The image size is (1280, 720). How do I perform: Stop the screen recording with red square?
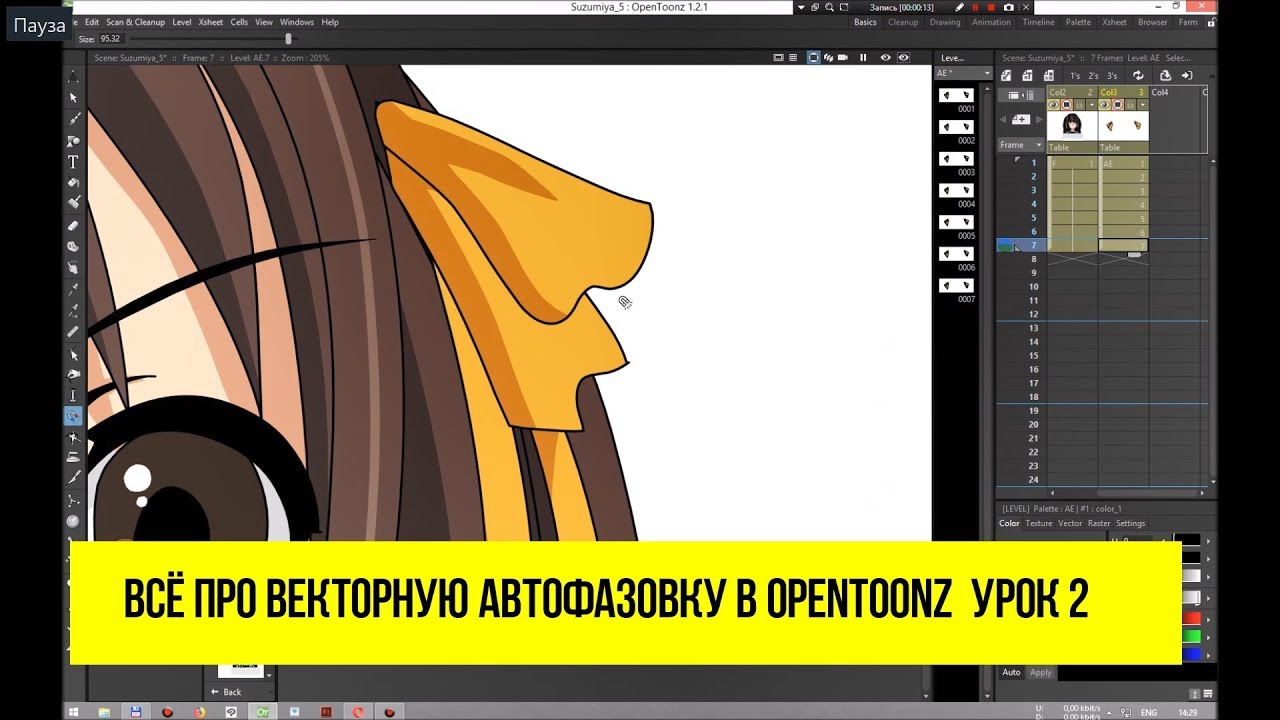click(991, 7)
